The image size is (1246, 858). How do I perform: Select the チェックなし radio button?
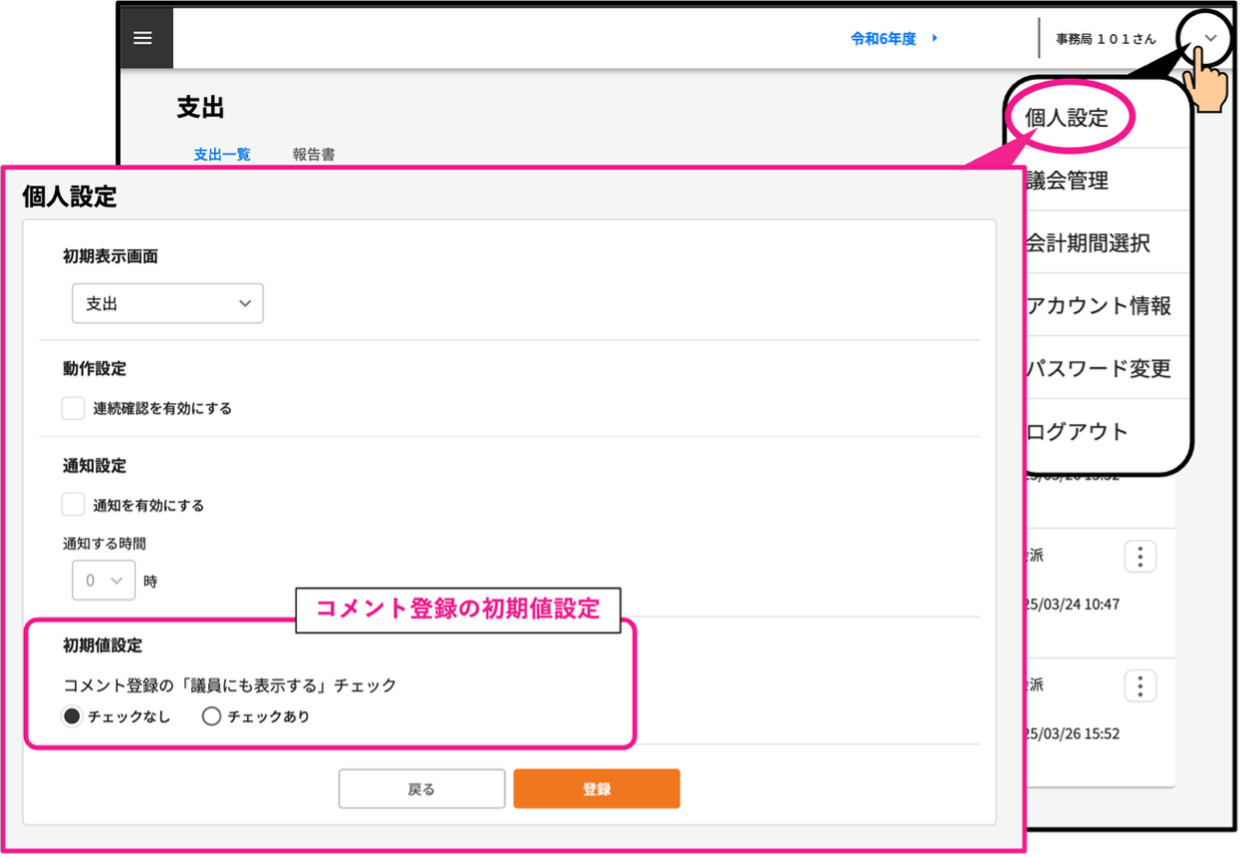pyautogui.click(x=72, y=716)
